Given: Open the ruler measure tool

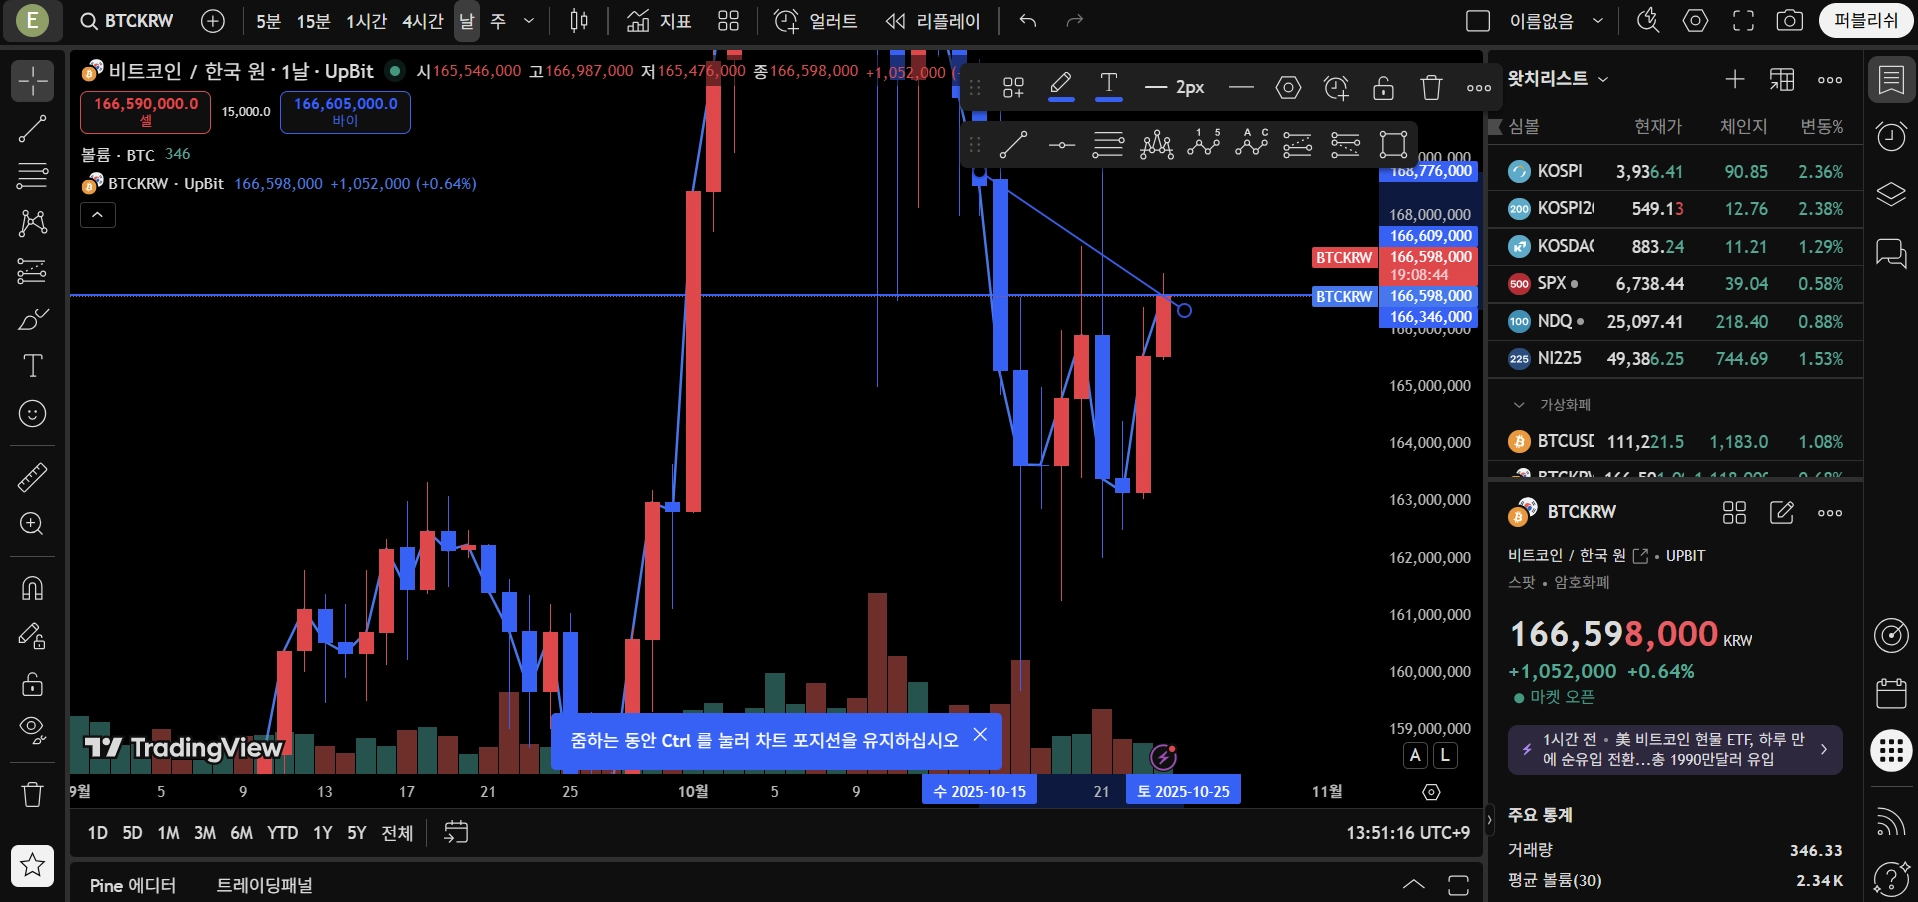Looking at the screenshot, I should tap(32, 477).
